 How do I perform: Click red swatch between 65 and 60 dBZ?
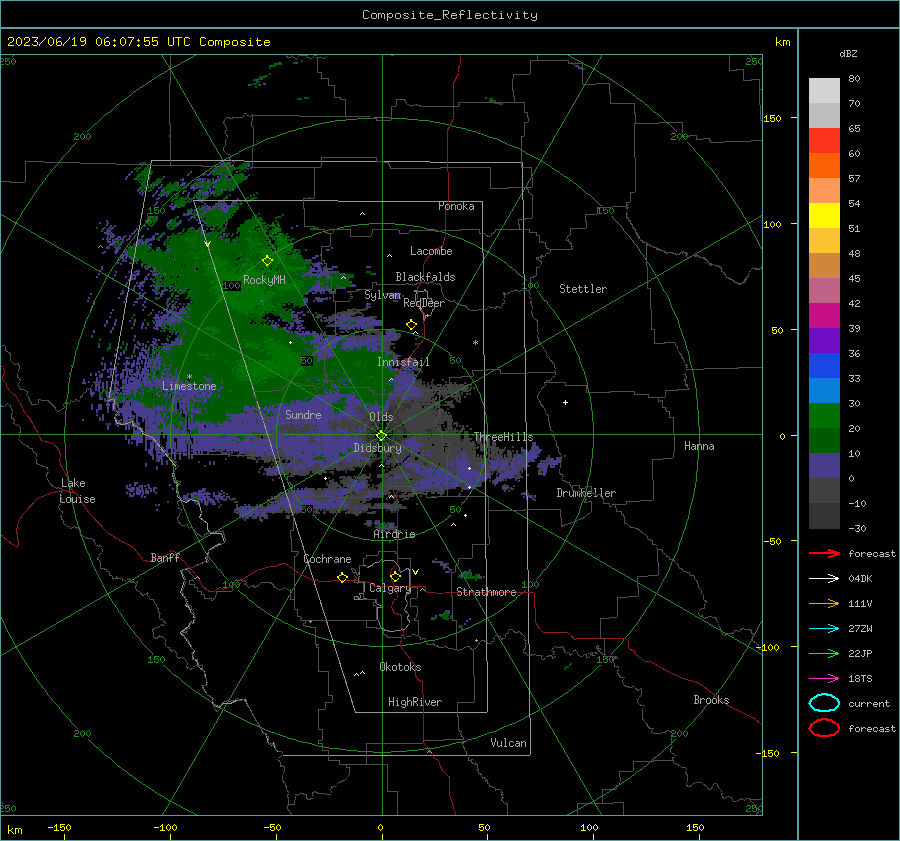coord(824,141)
